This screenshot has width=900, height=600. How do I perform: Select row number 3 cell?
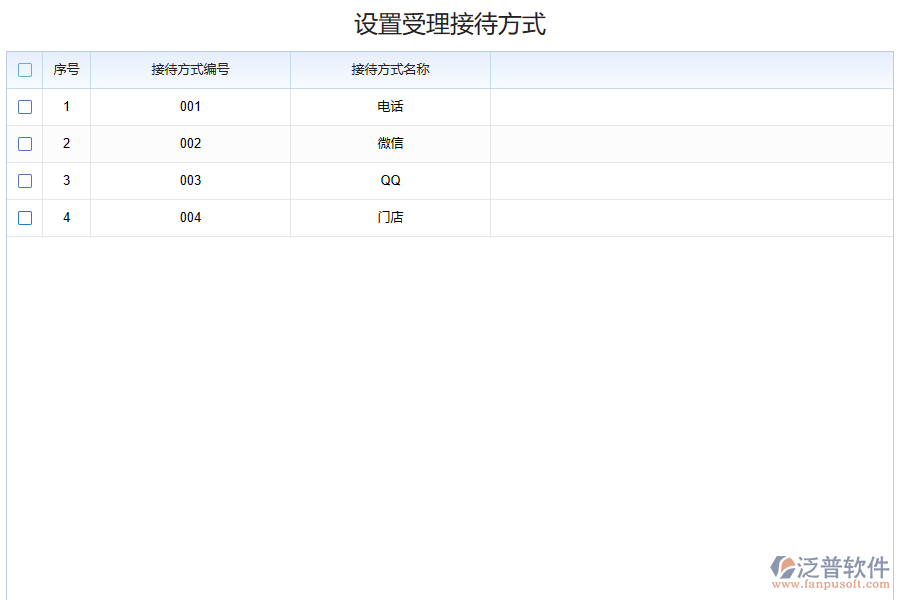[66, 181]
